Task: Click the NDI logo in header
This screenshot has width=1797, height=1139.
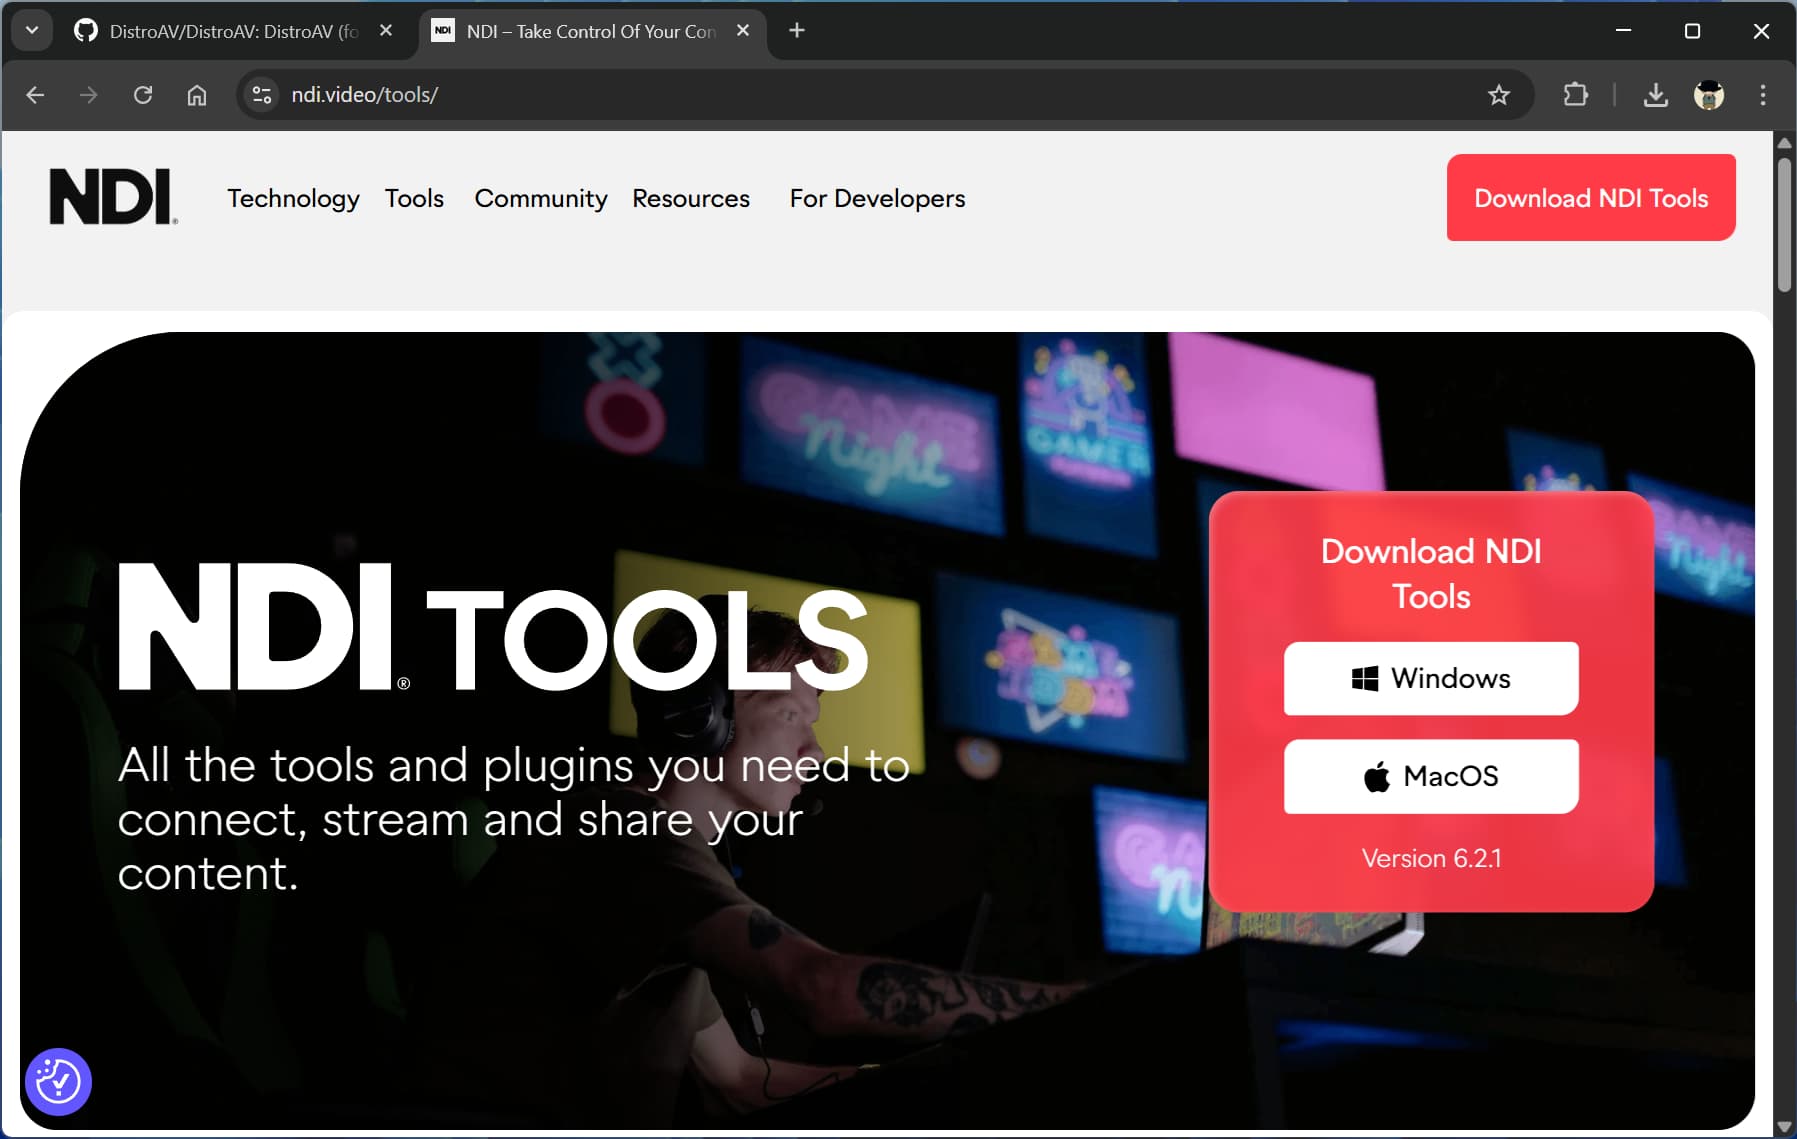Action: point(113,197)
